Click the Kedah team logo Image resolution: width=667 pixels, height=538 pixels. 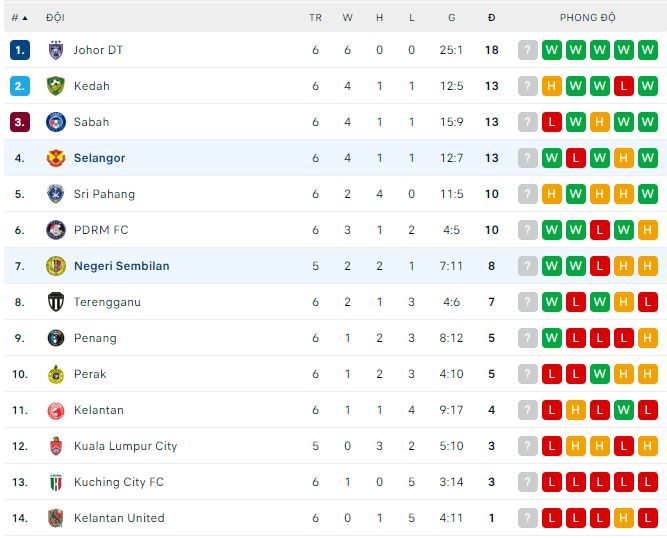click(56, 86)
